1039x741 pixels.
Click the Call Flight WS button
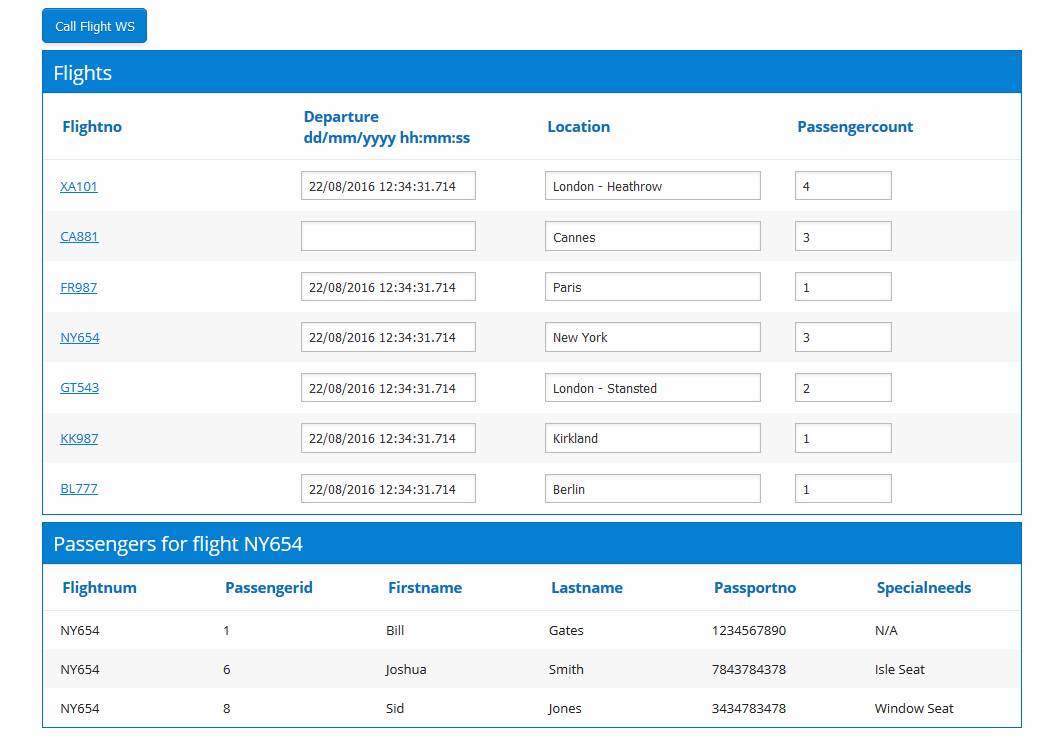(94, 26)
